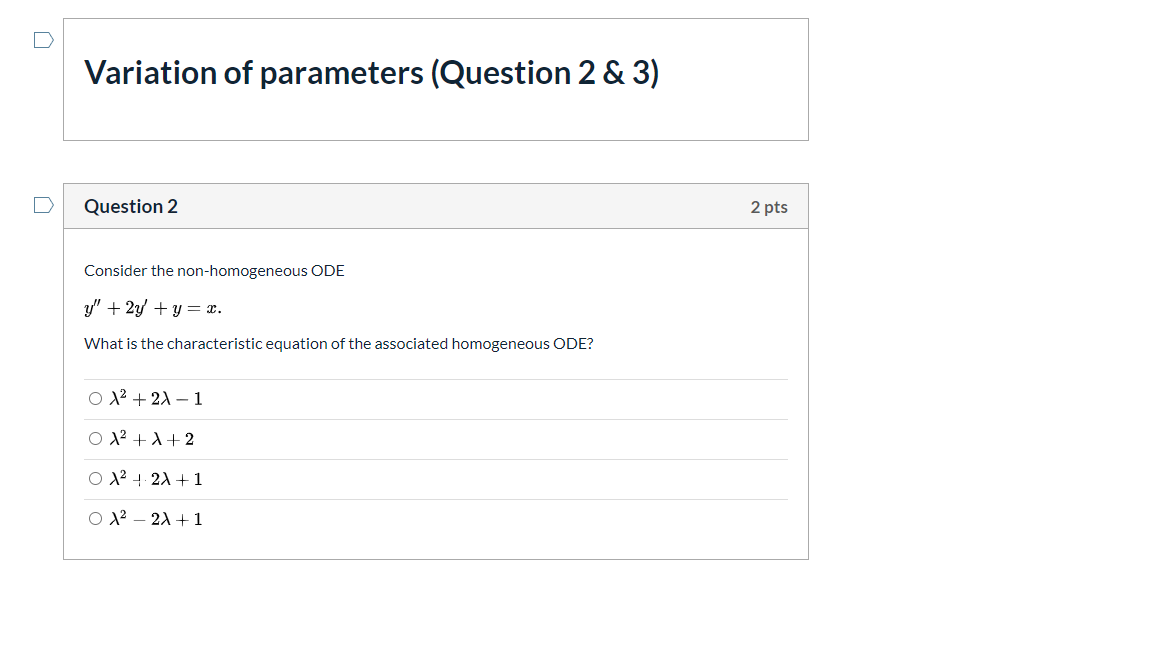Select answer λ² + 2λ − 1
Image resolution: width=1152 pixels, height=648 pixels.
click(94, 398)
